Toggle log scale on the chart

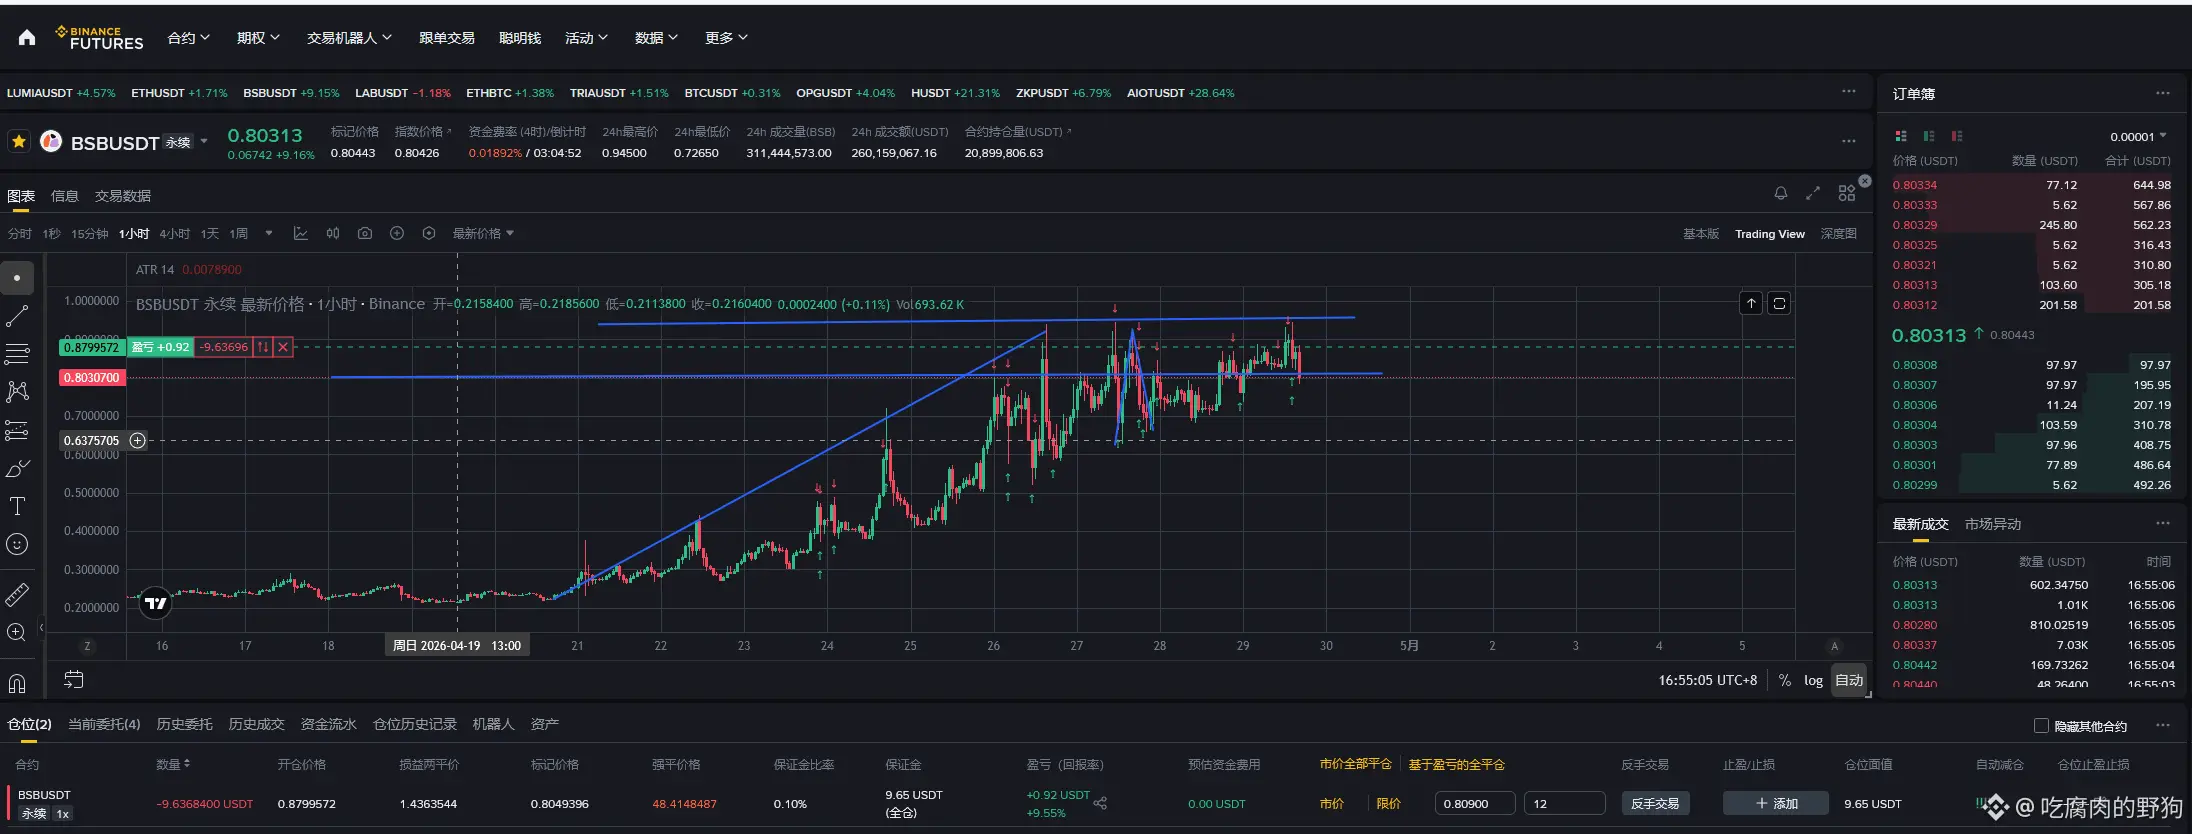[1813, 680]
